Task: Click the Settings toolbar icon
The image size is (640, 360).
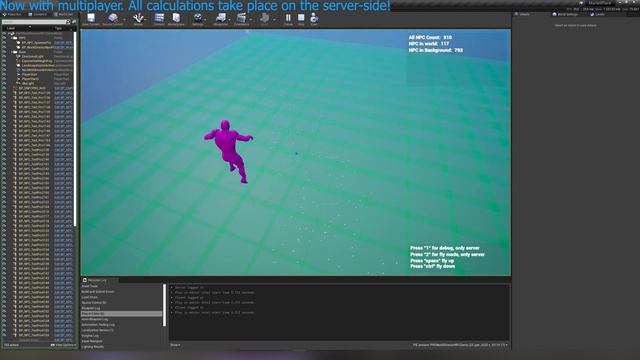Action: [x=198, y=18]
